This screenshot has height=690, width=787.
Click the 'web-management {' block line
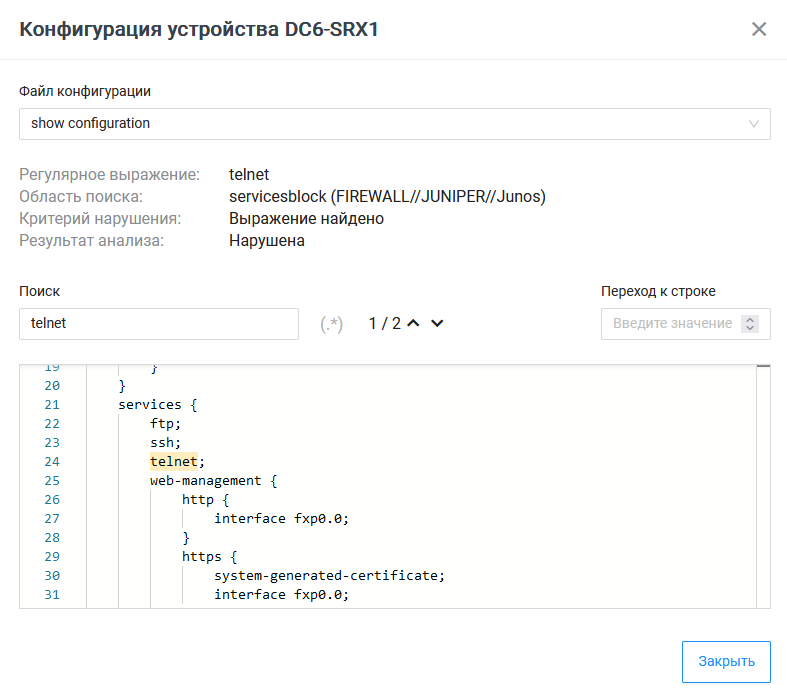pos(213,480)
